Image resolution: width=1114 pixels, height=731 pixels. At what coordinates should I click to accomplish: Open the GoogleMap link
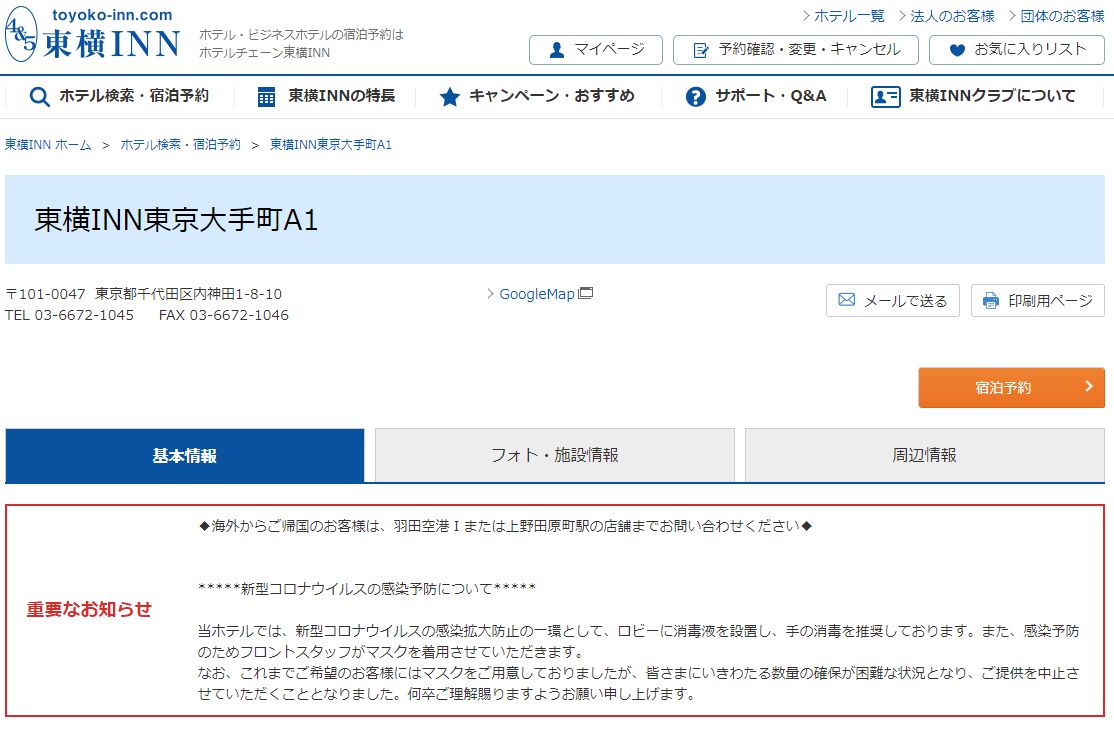[536, 293]
